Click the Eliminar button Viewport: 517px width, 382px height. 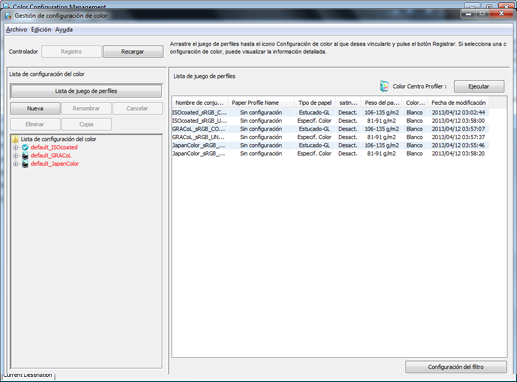pyautogui.click(x=35, y=124)
